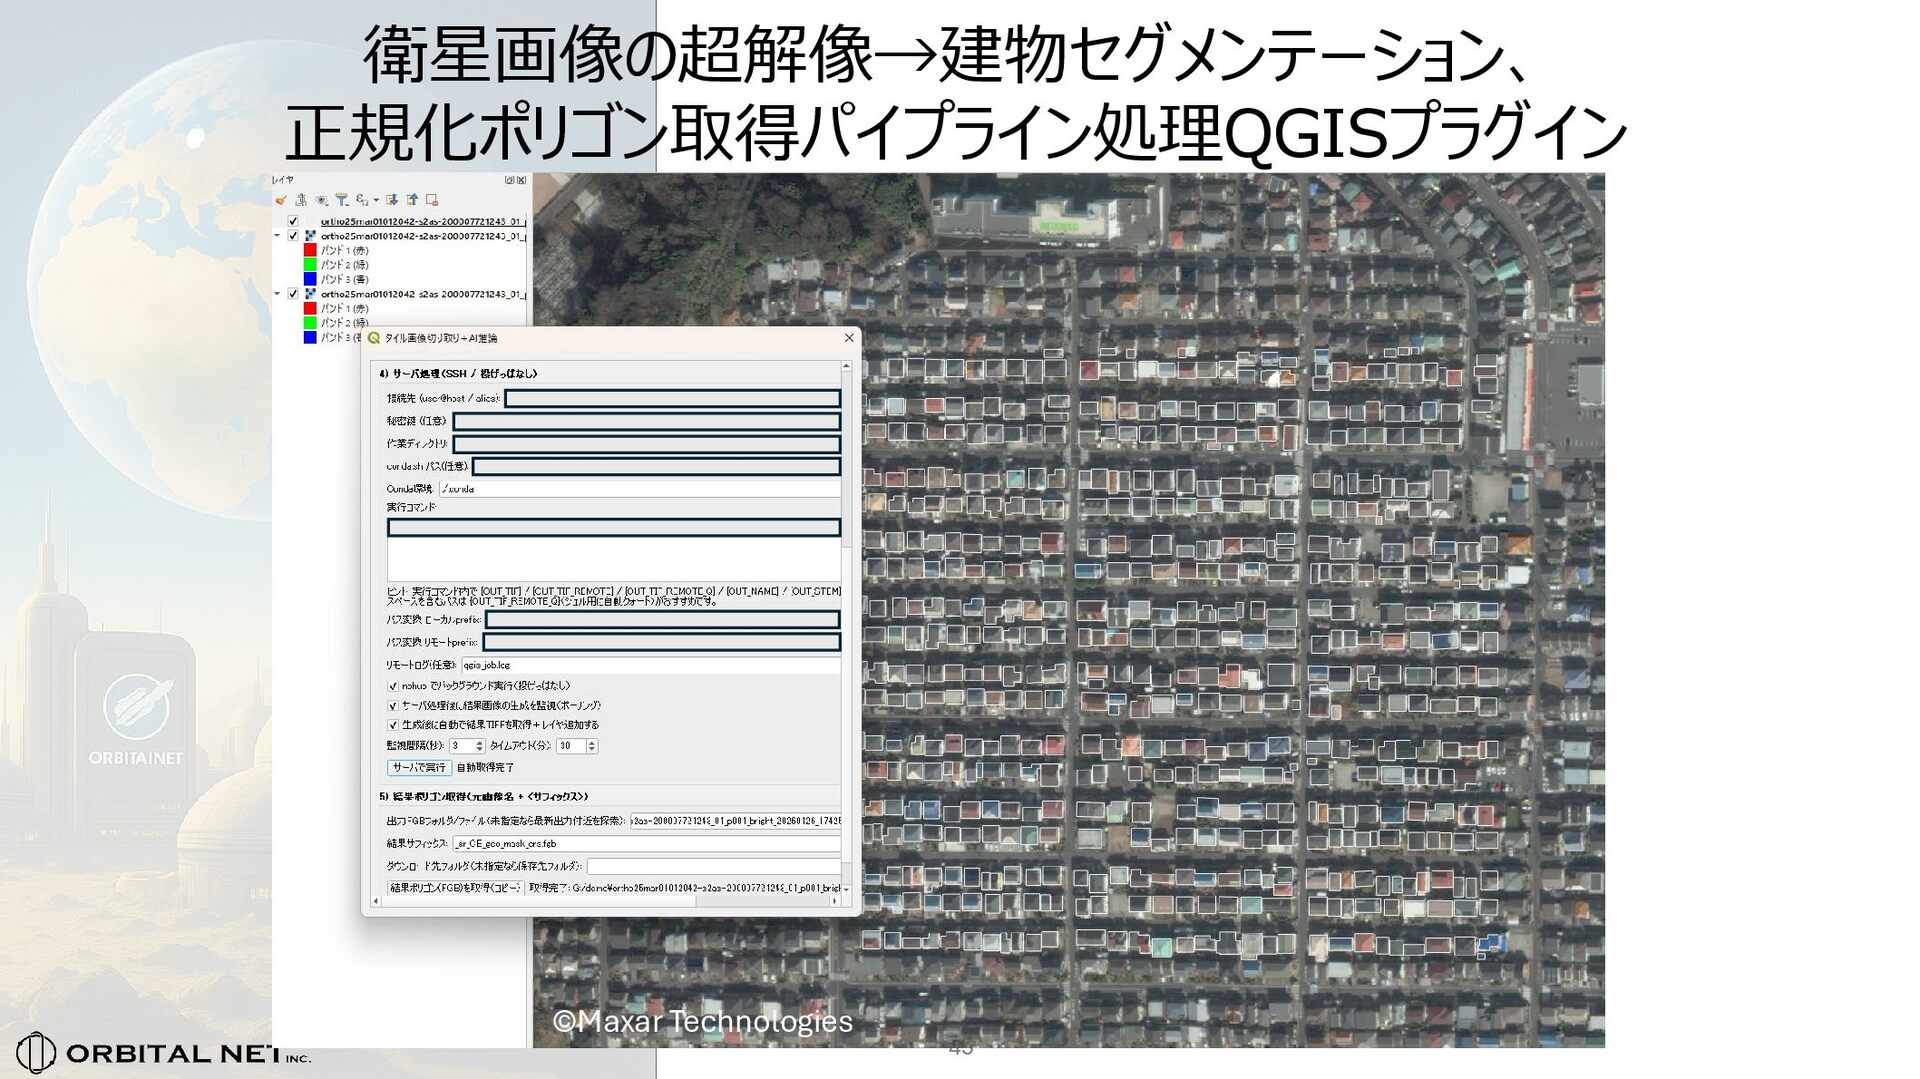Click the リモートログ(任意) input field

pyautogui.click(x=650, y=665)
